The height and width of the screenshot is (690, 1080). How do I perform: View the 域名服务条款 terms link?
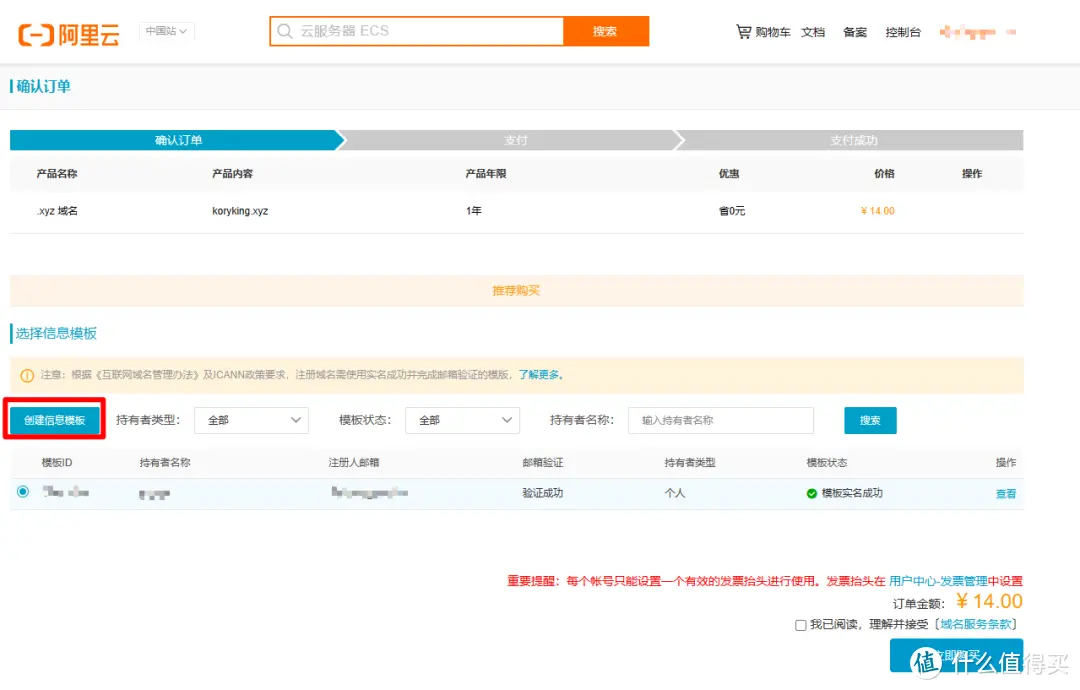[975, 625]
